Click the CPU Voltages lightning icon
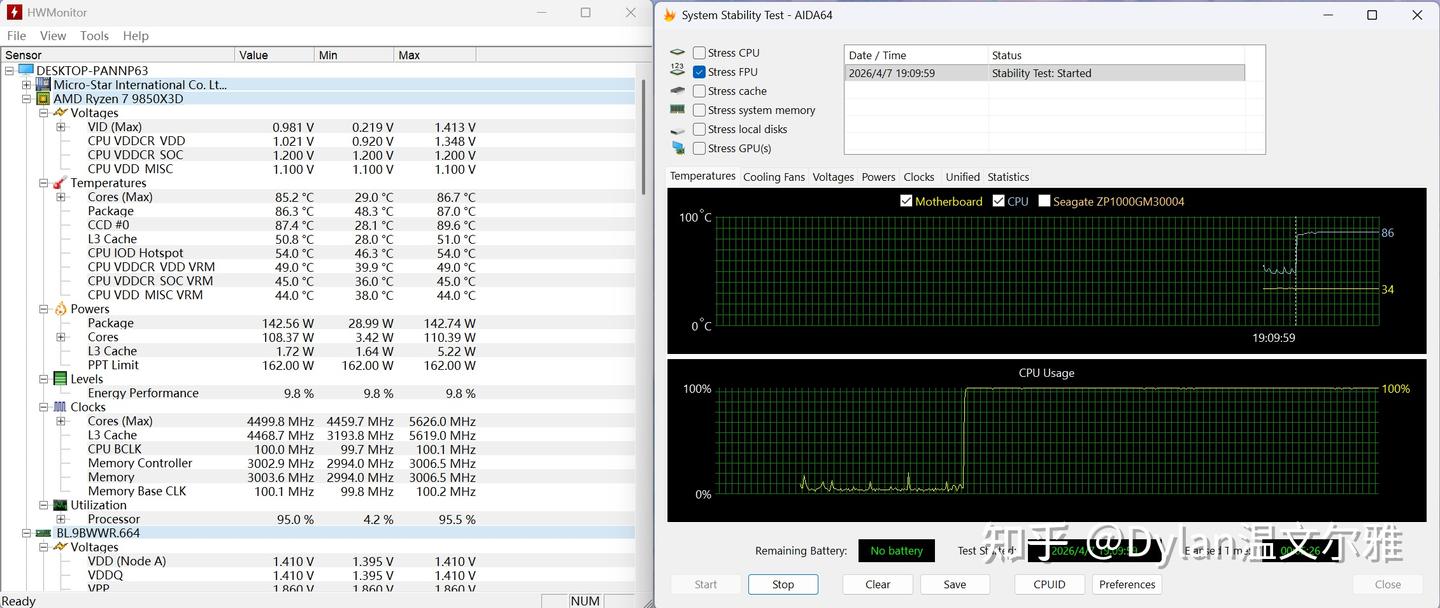The image size is (1440, 608). 60,113
